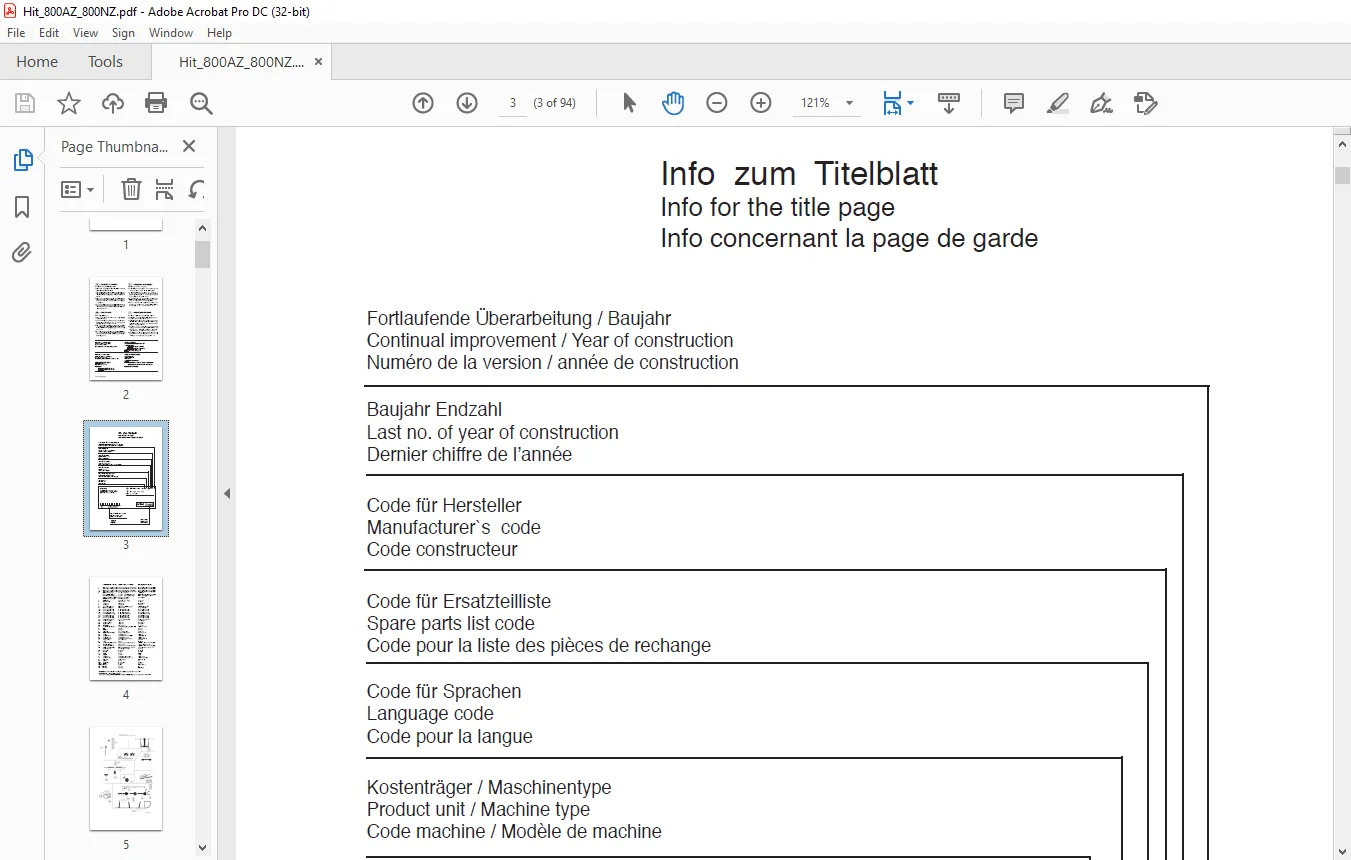The height and width of the screenshot is (860, 1351).
Task: Open the Window menu
Action: click(x=171, y=33)
